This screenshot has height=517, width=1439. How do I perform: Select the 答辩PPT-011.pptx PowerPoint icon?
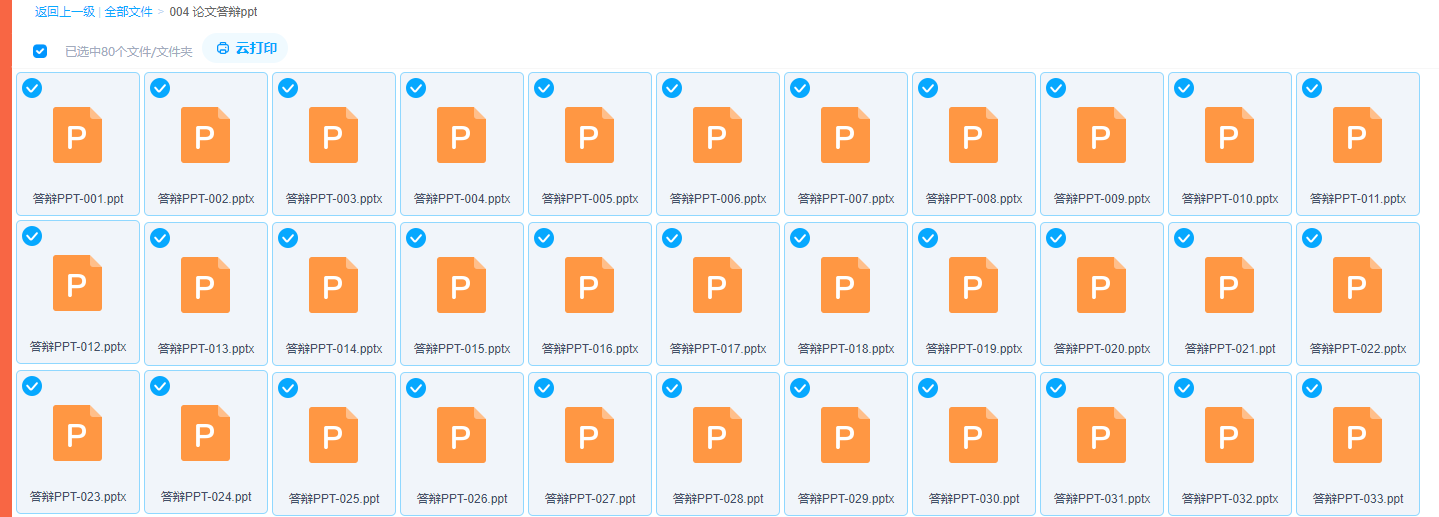click(x=1357, y=135)
